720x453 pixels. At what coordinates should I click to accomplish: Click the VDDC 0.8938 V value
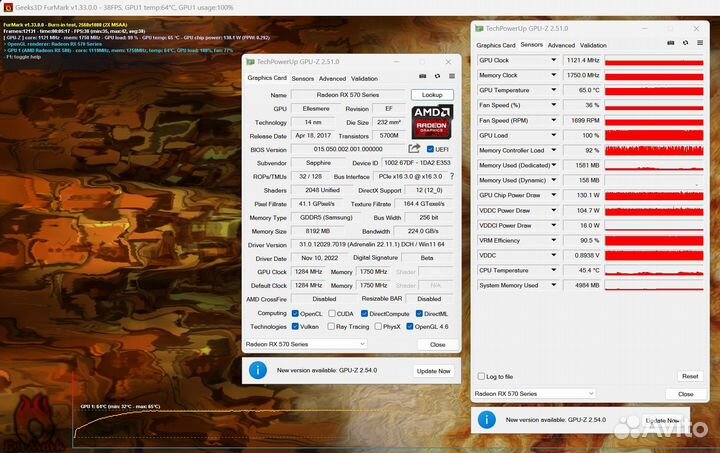click(x=583, y=255)
